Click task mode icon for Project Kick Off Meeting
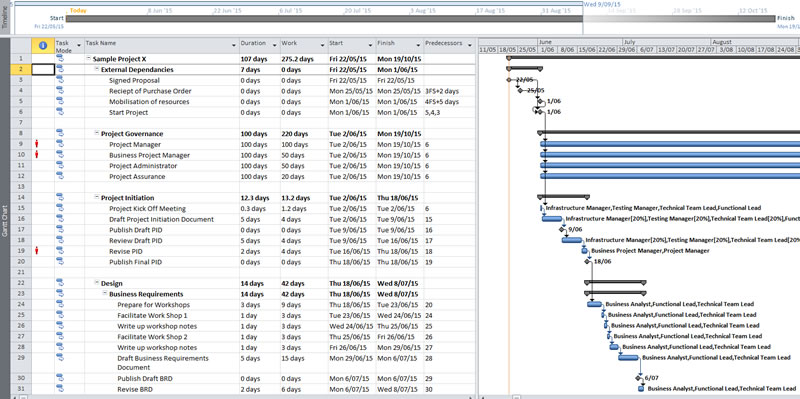The width and height of the screenshot is (800, 399). tap(60, 208)
